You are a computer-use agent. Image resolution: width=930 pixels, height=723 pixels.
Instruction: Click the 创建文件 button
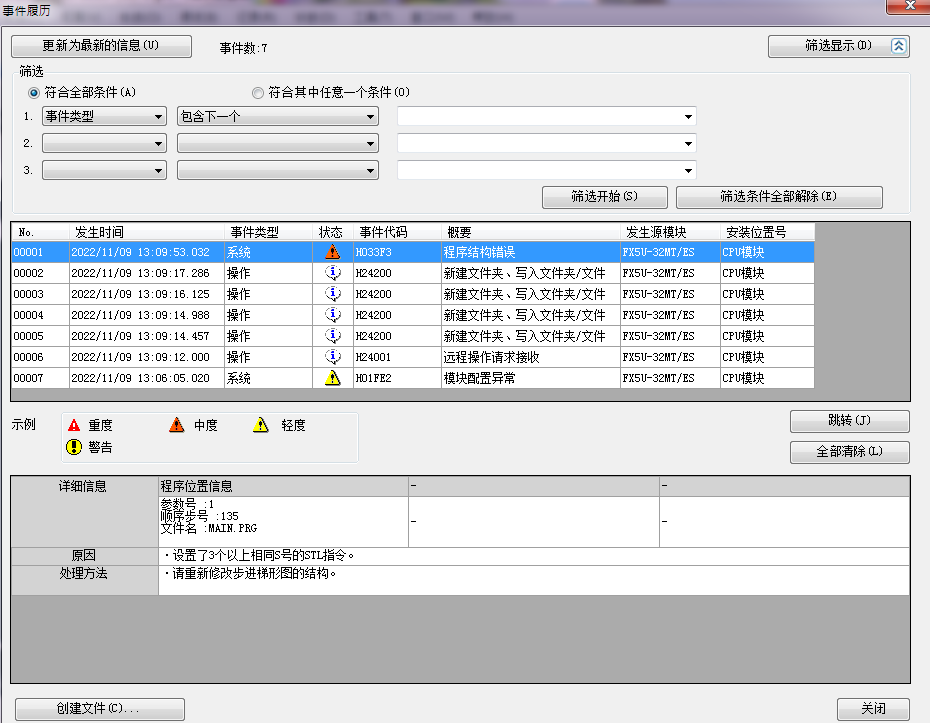99,709
